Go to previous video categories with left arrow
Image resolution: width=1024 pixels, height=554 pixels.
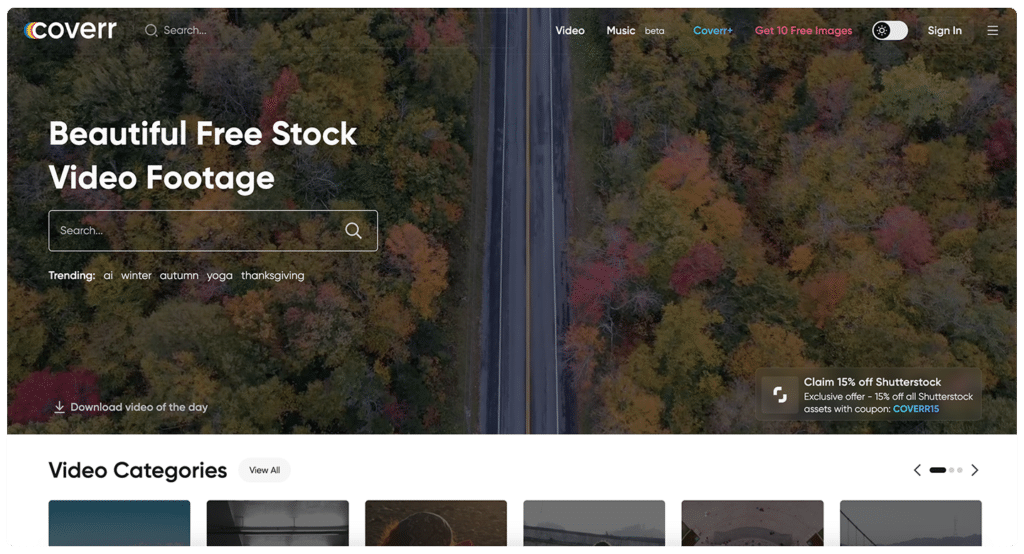pyautogui.click(x=917, y=470)
